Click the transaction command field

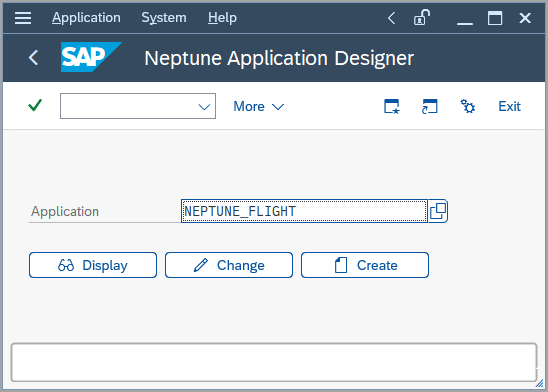pos(138,106)
